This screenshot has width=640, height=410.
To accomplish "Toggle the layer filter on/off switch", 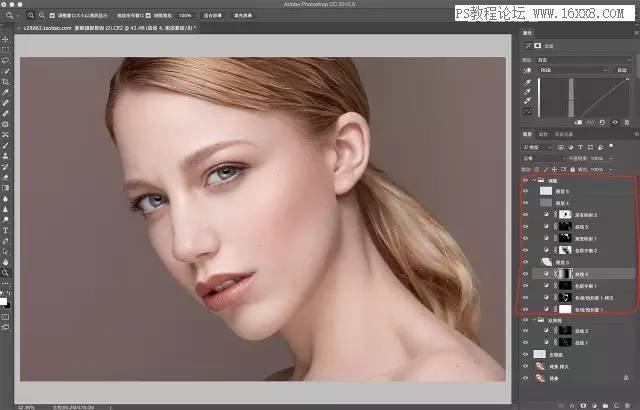I will (x=611, y=146).
